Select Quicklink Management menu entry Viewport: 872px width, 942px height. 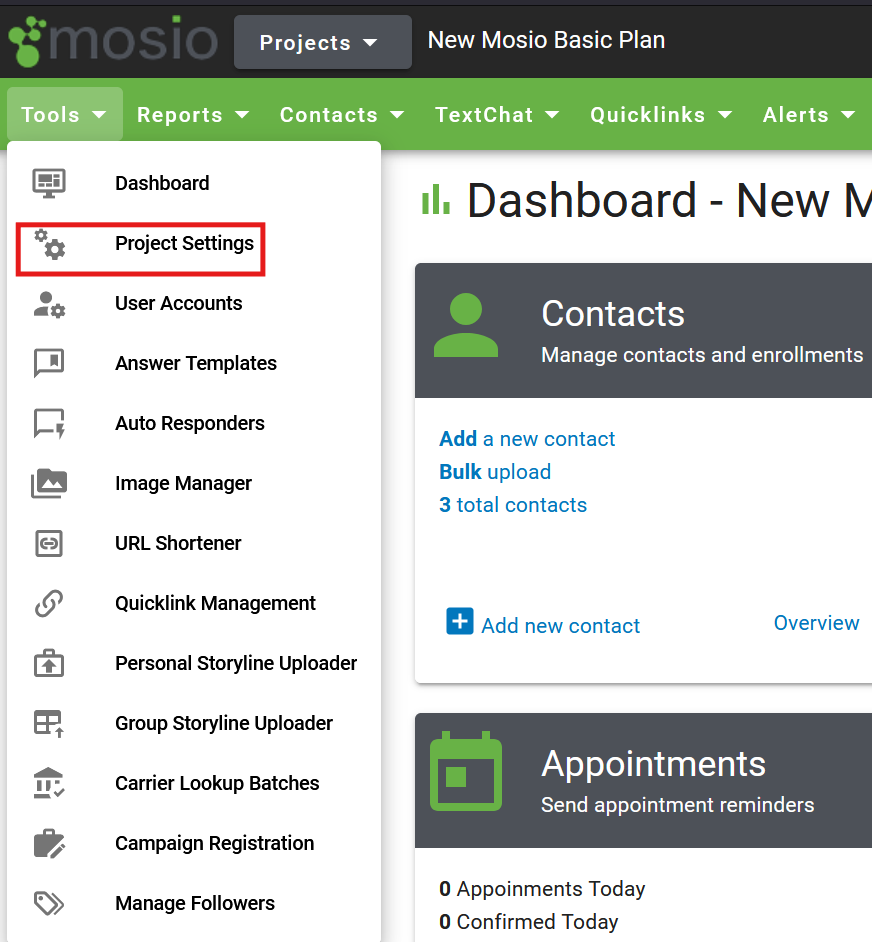[194, 603]
